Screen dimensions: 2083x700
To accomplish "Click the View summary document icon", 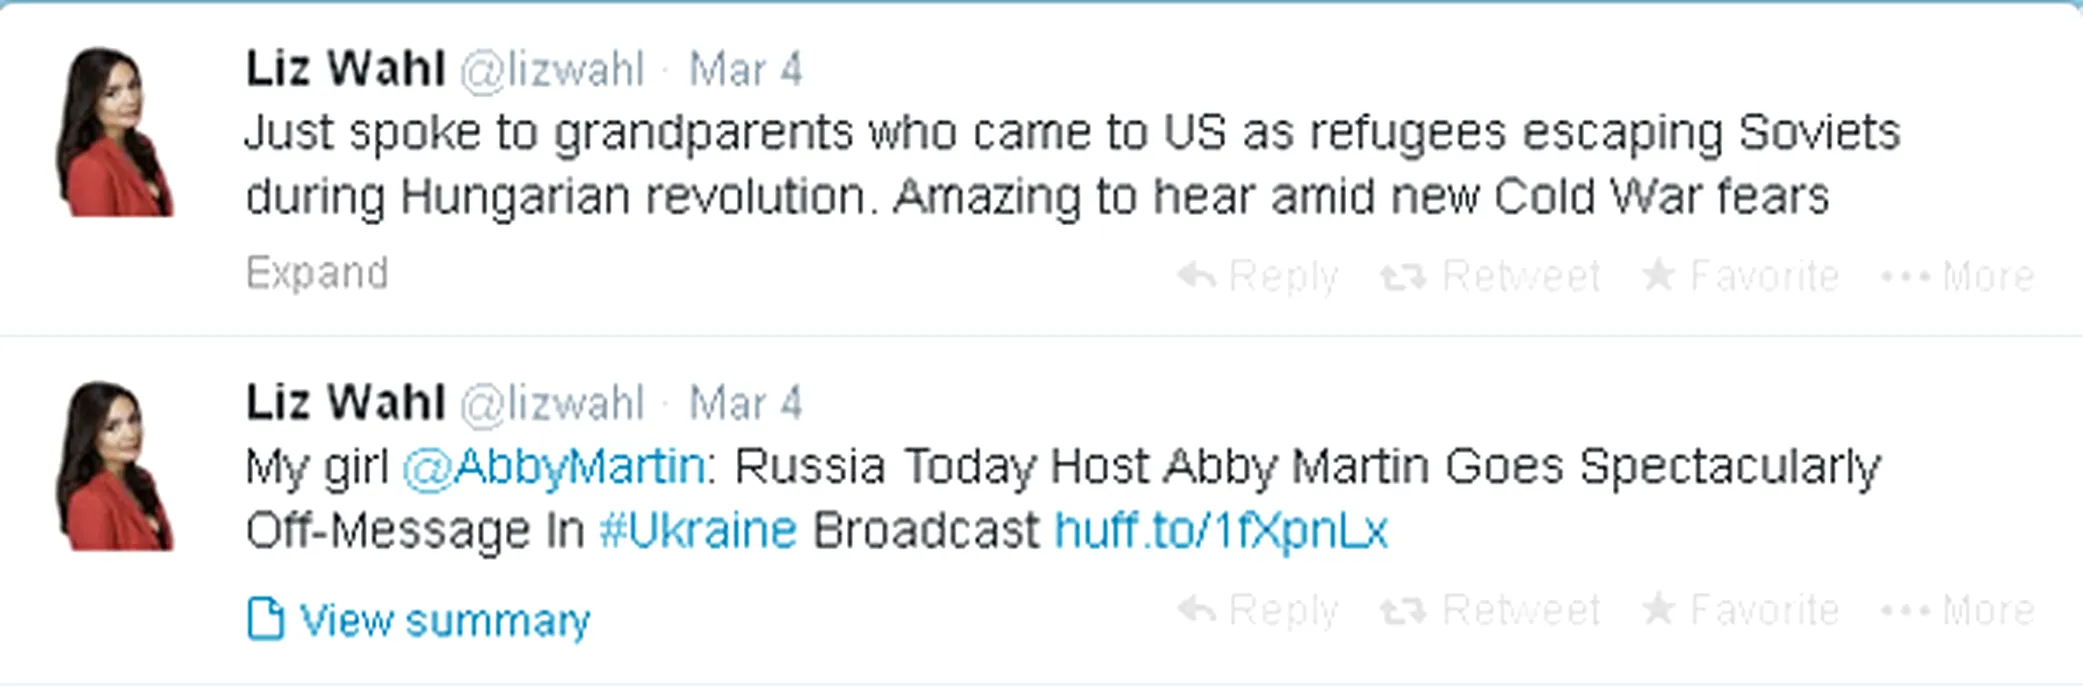I will pos(265,618).
